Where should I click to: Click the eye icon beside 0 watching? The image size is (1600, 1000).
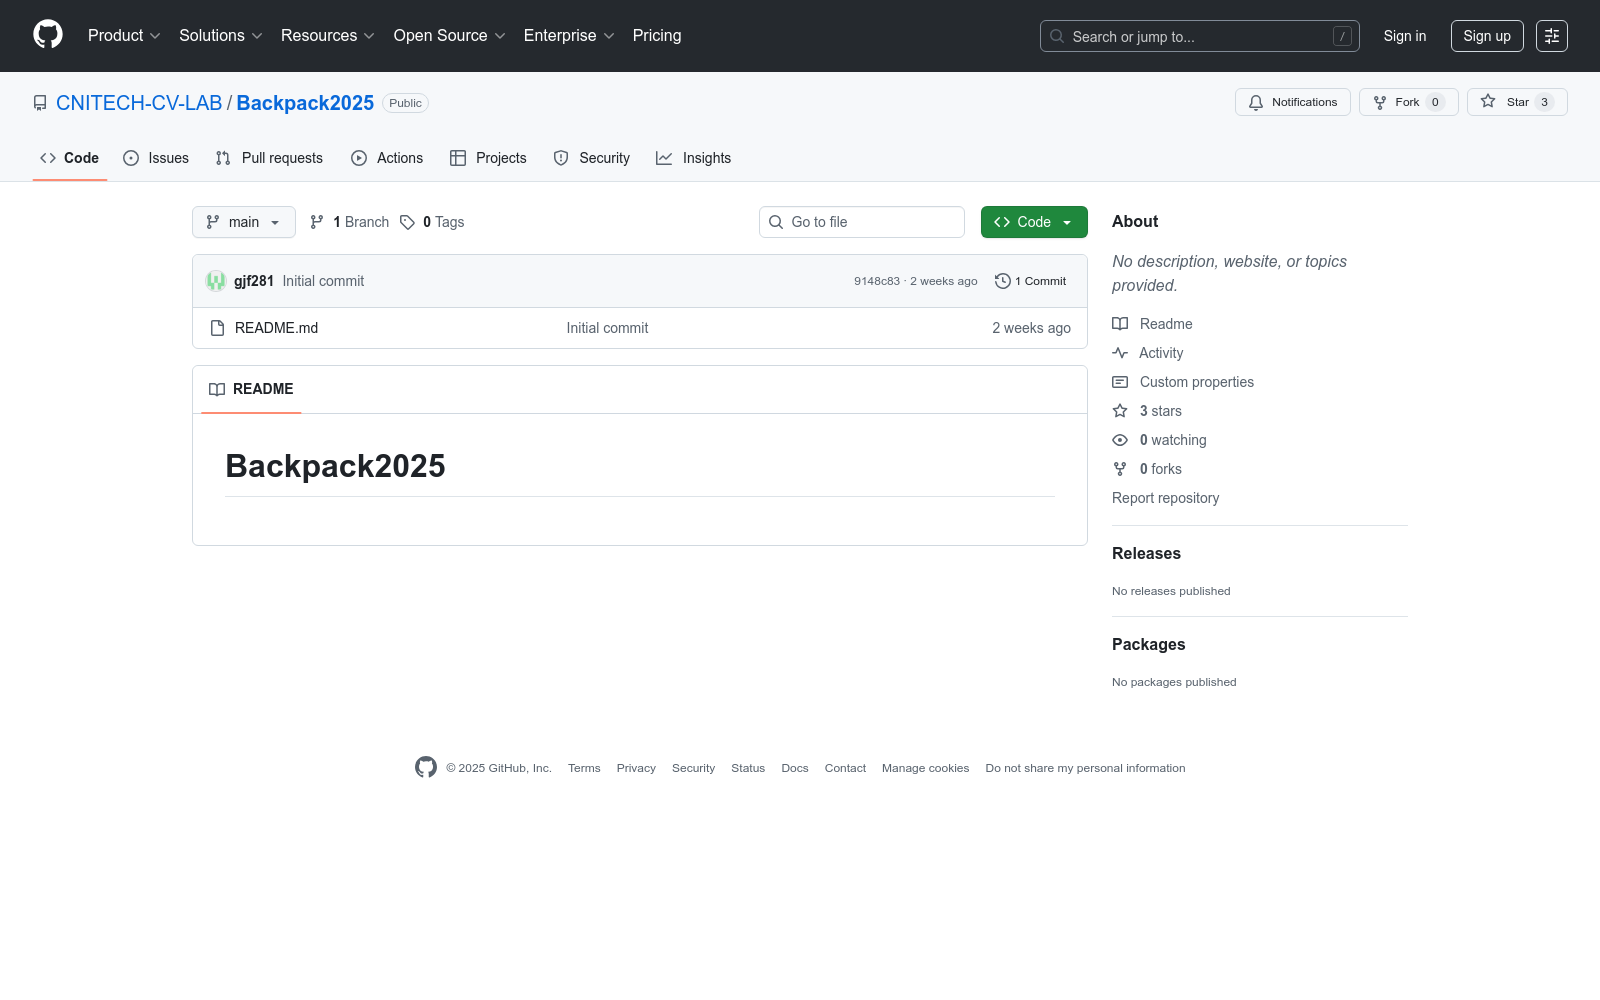(x=1120, y=440)
